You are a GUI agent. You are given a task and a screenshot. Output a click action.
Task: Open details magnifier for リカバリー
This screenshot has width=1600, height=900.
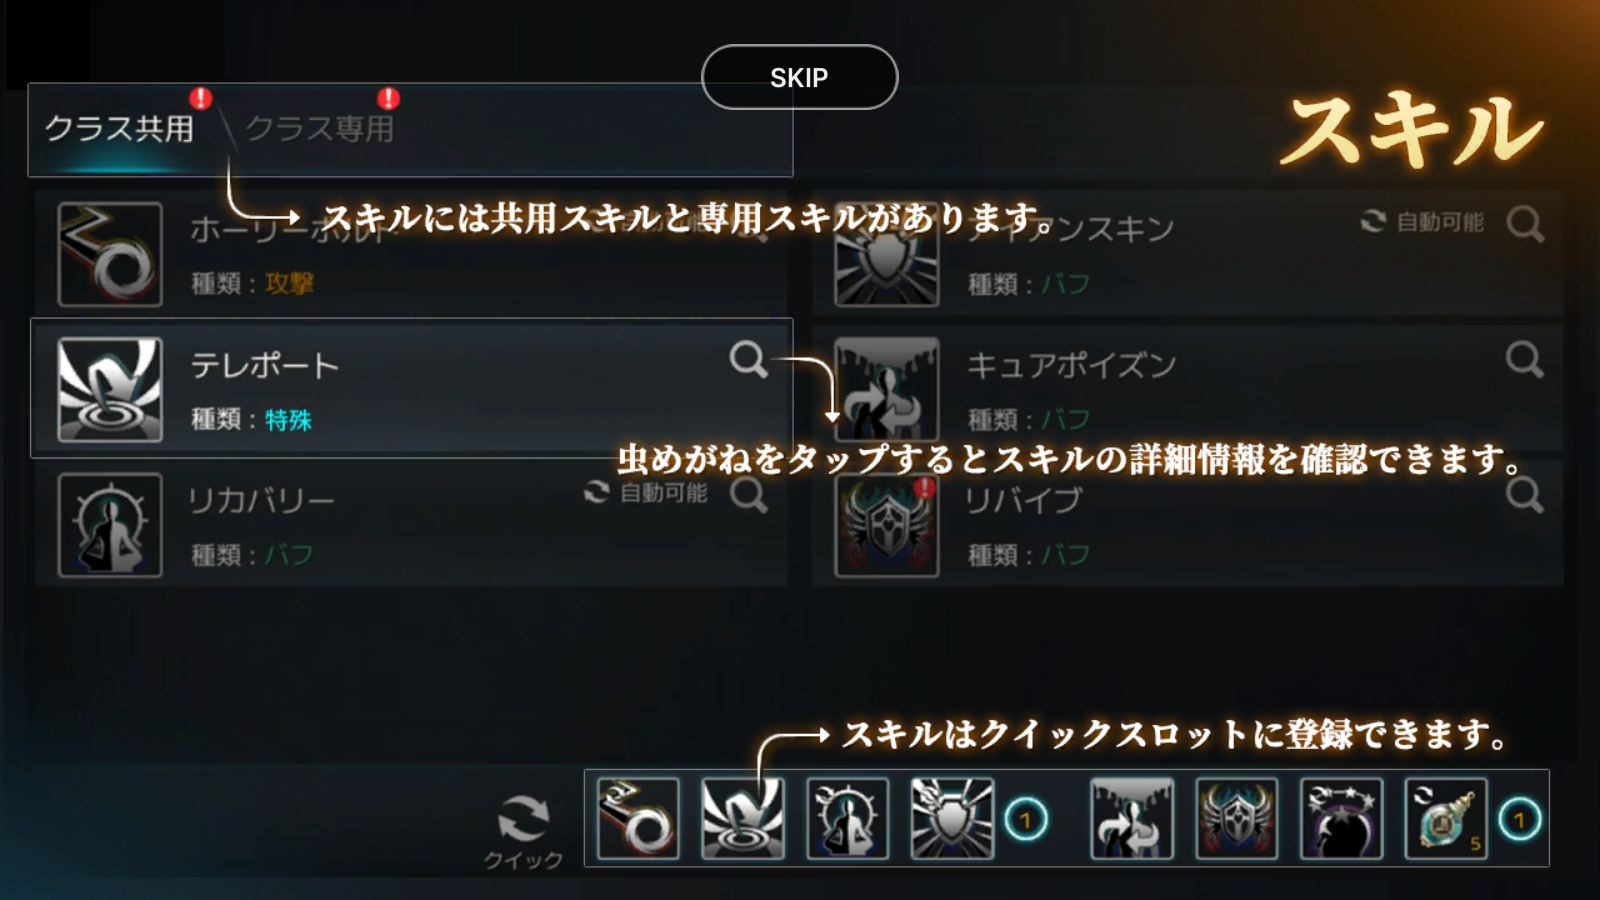748,495
